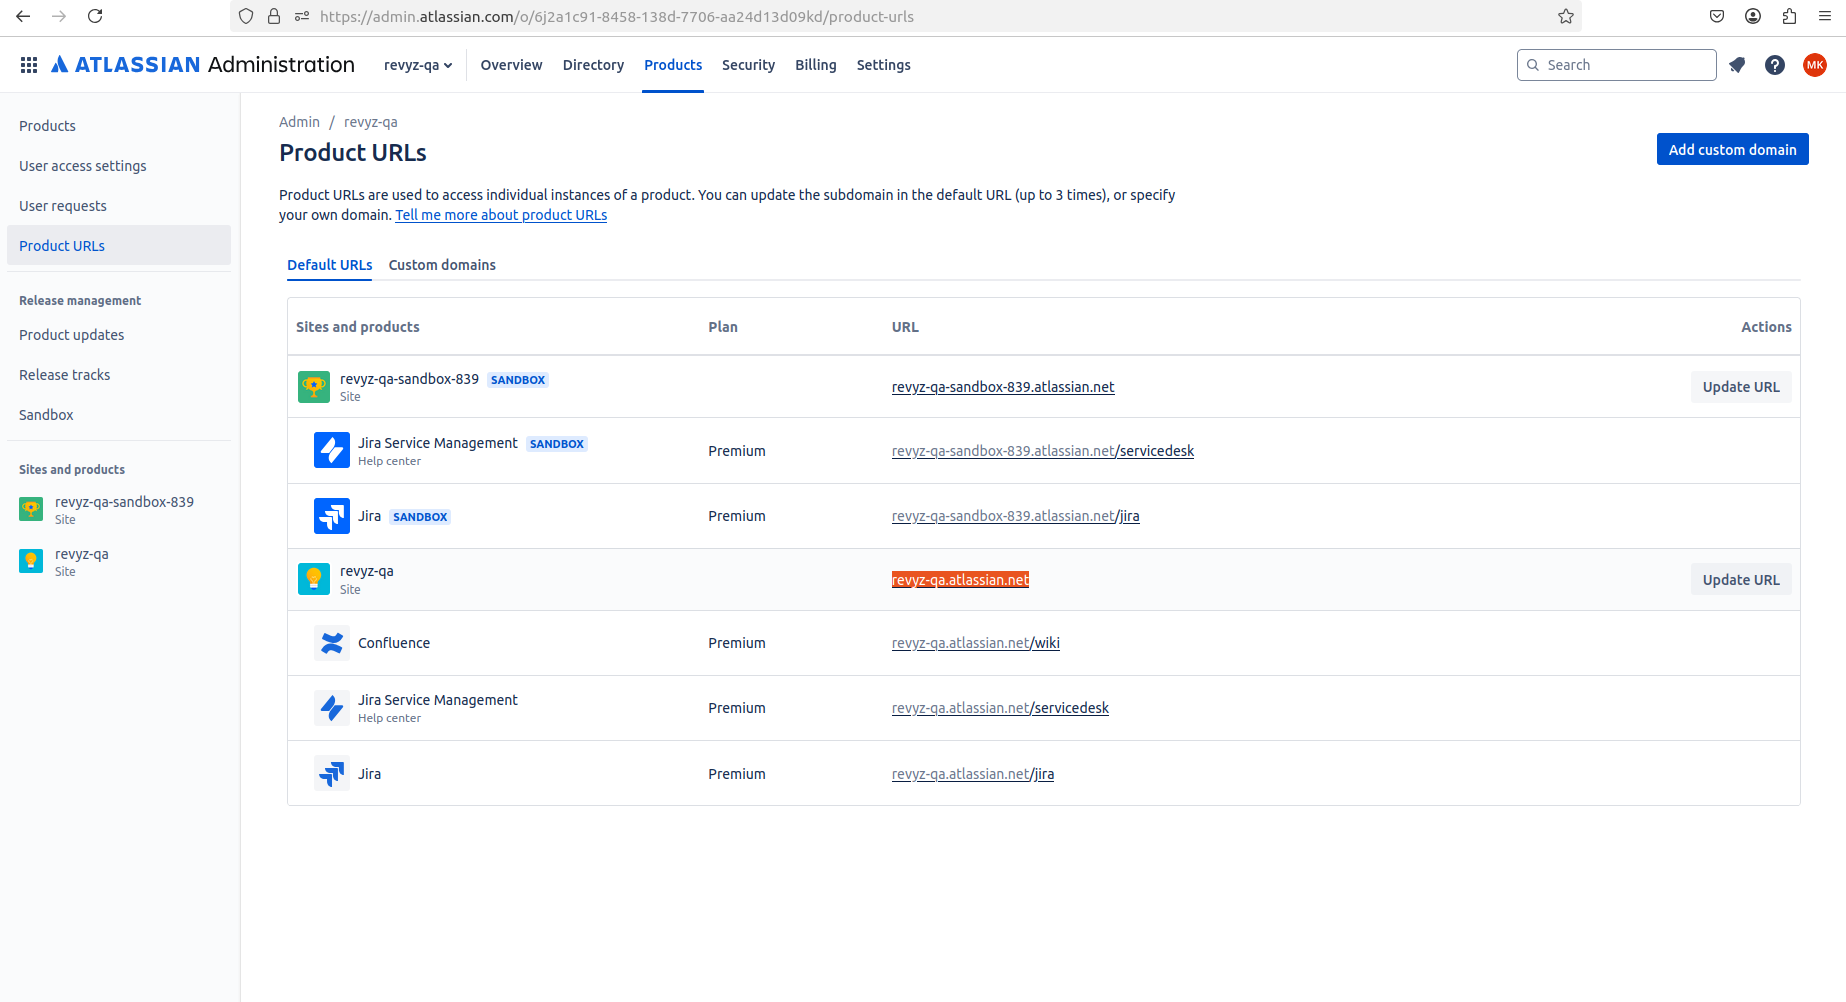The image size is (1846, 1002).
Task: Click the Confluence product icon in table
Action: (331, 643)
